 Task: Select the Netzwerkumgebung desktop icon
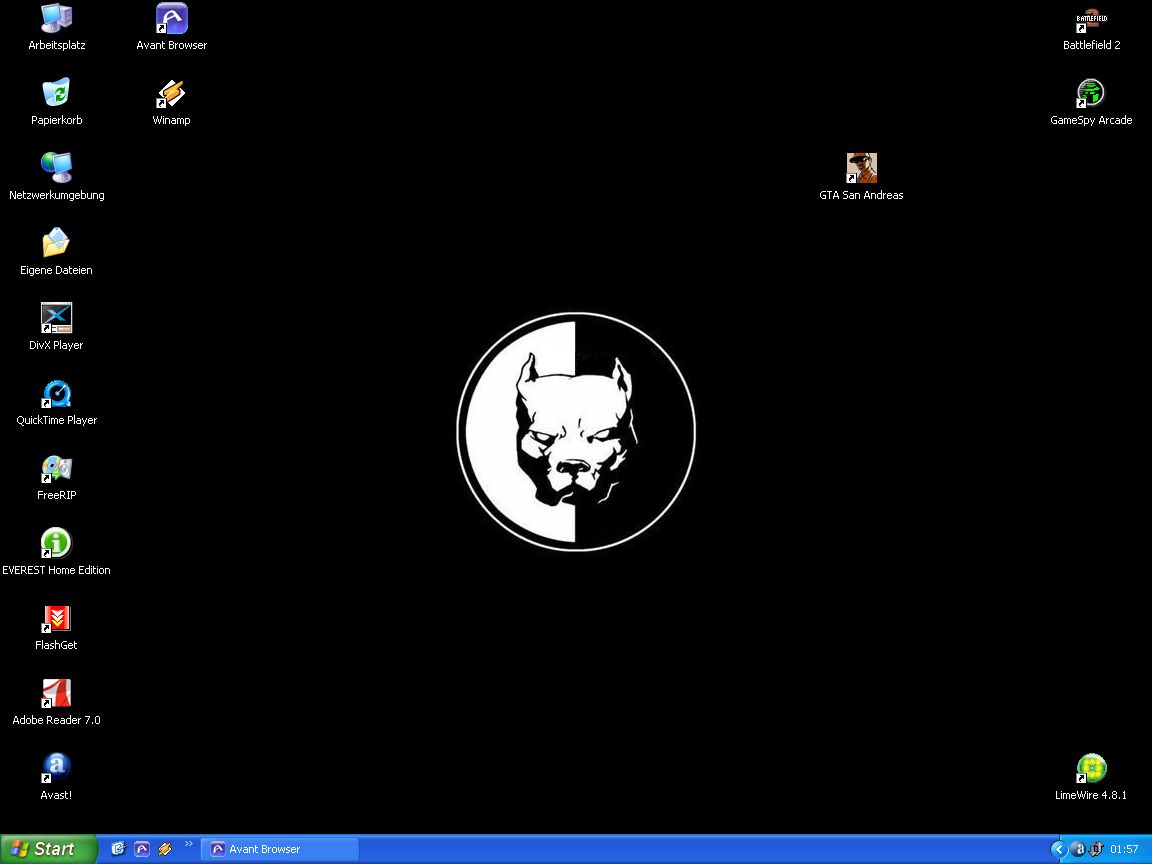(56, 169)
